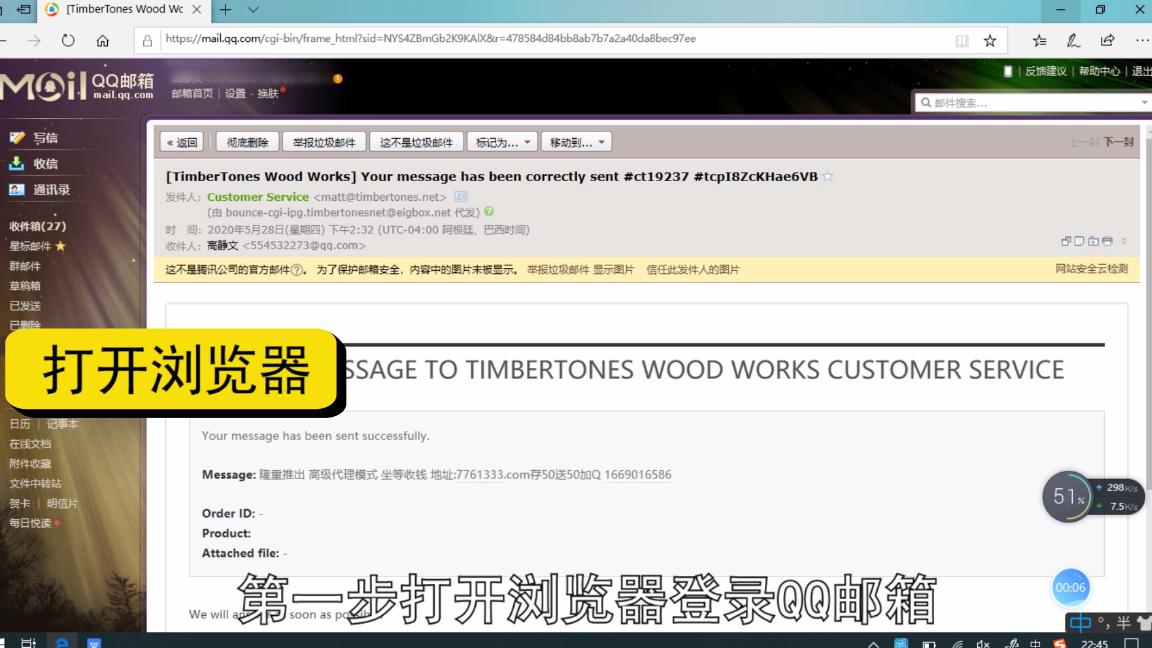Click the set-tabs-aside icon in browser title bar
The image size is (1152, 648).
pos(24,10)
